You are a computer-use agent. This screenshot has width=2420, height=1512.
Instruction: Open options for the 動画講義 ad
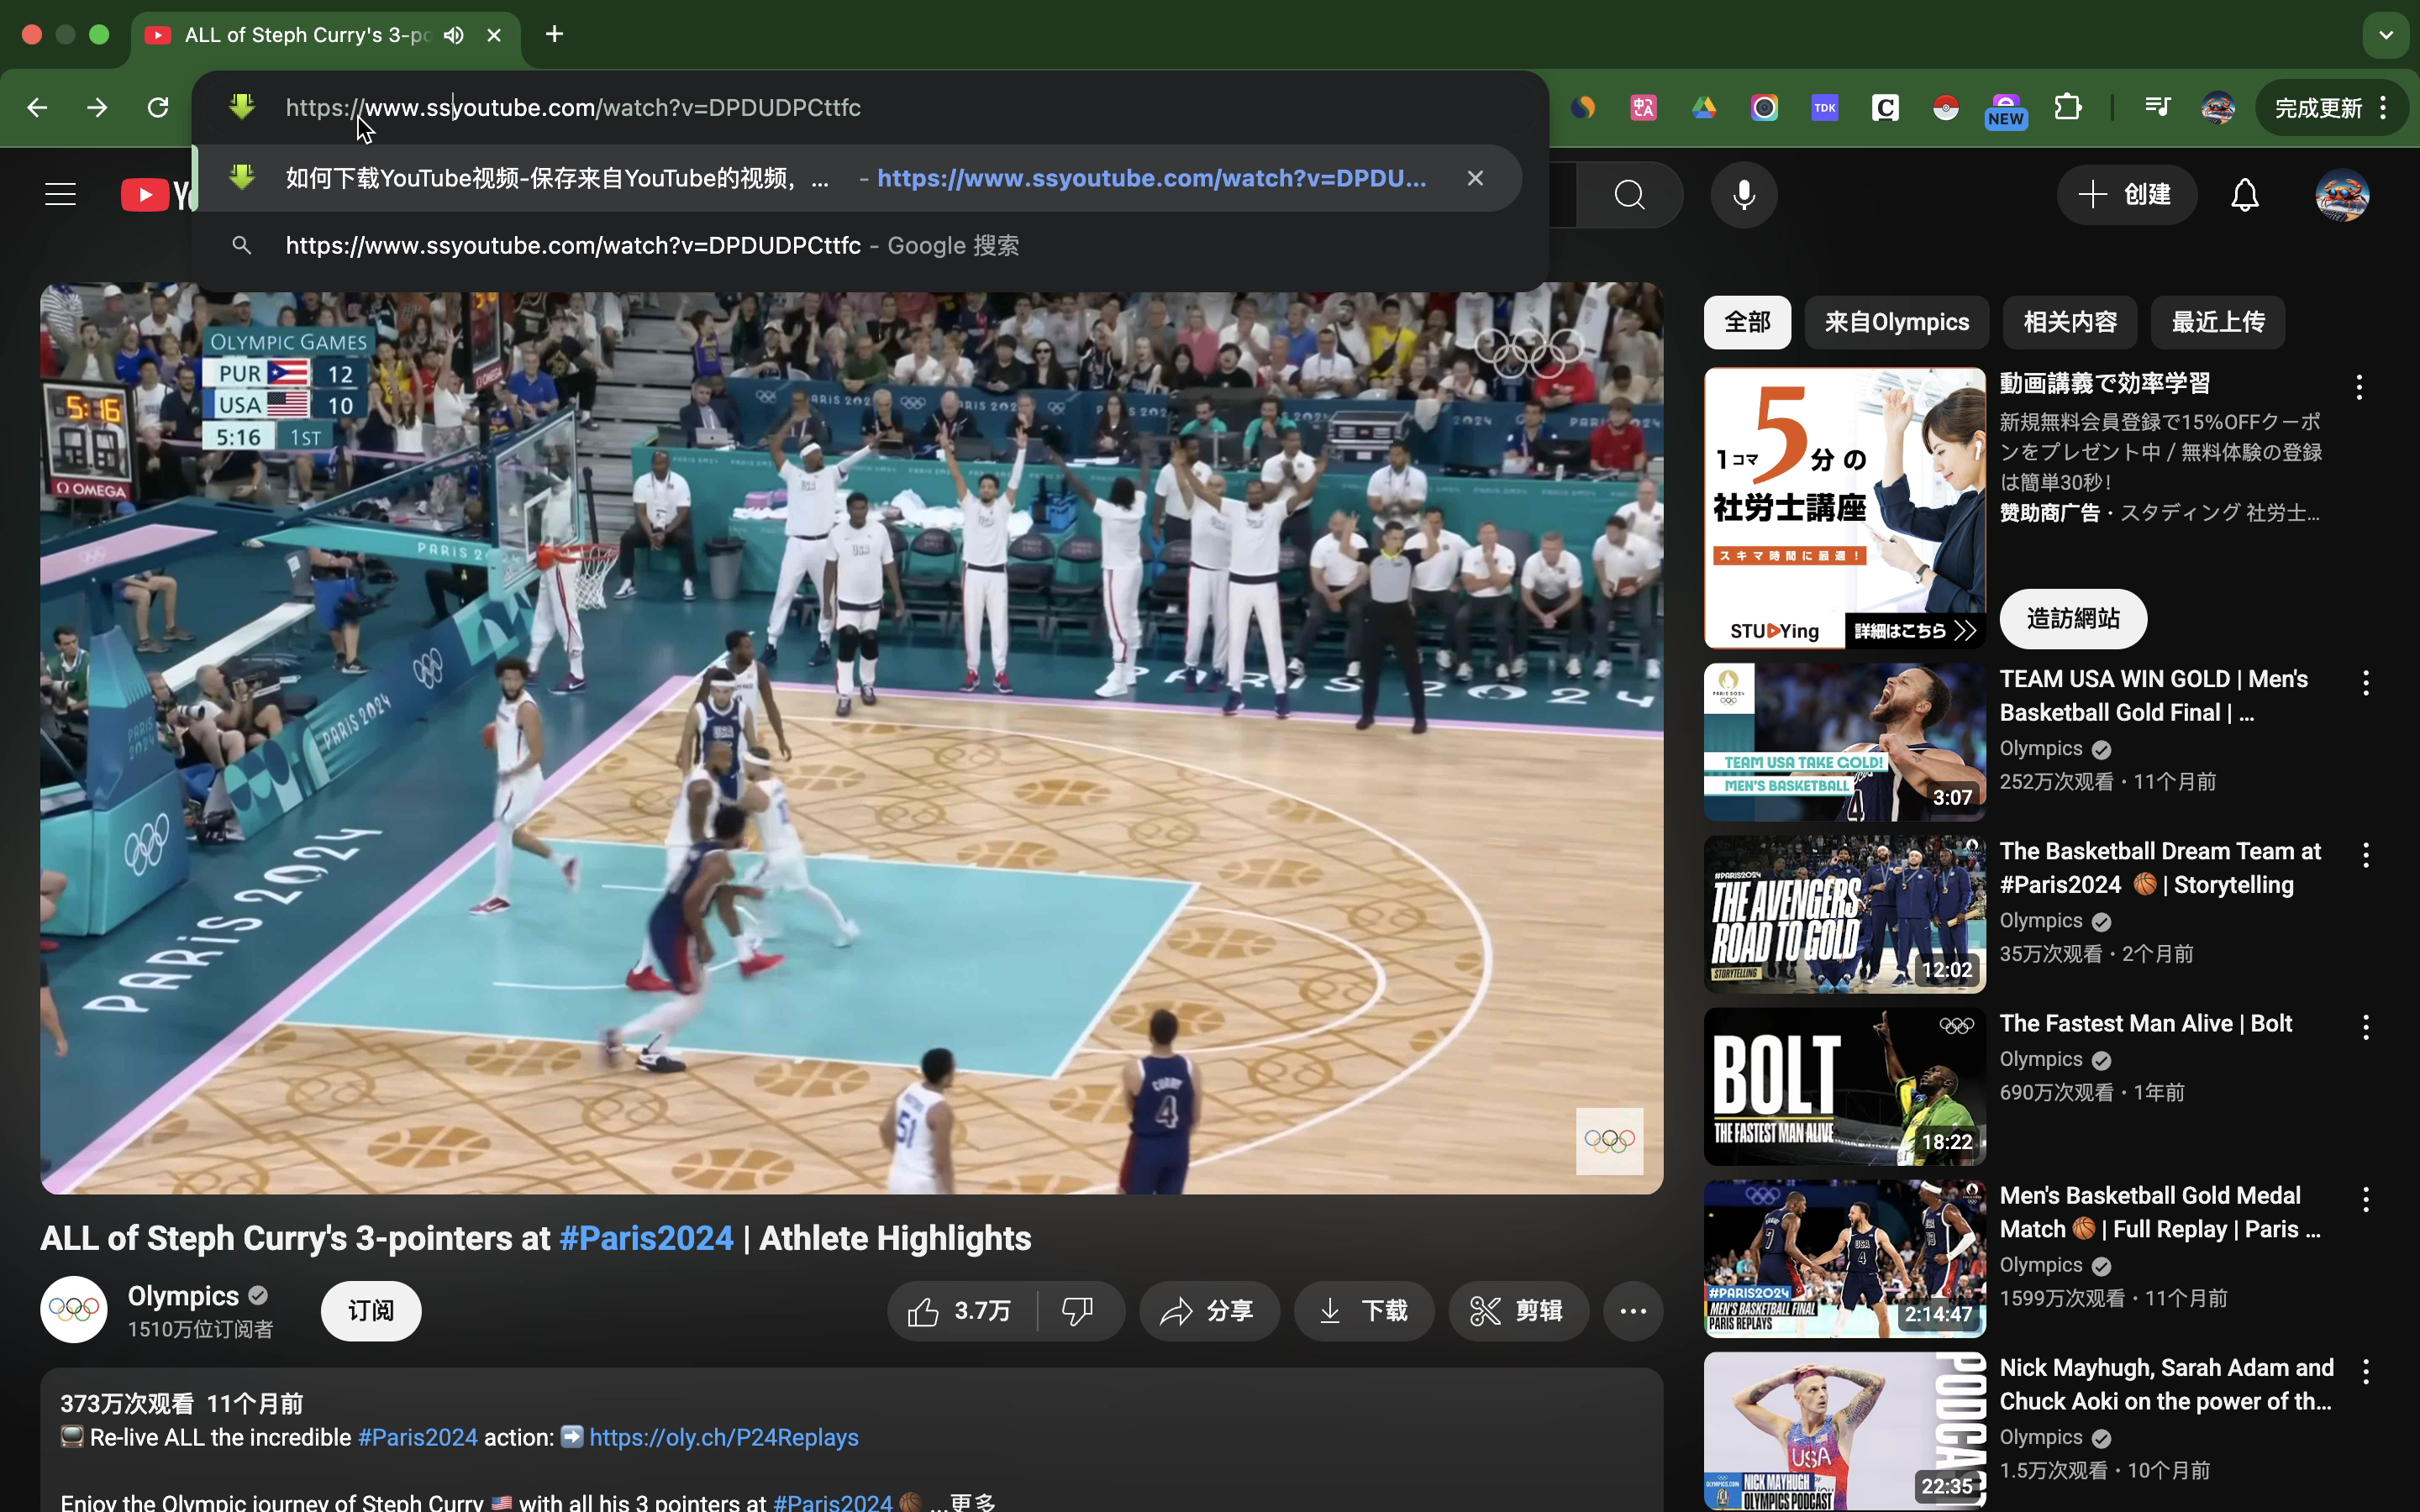2359,387
